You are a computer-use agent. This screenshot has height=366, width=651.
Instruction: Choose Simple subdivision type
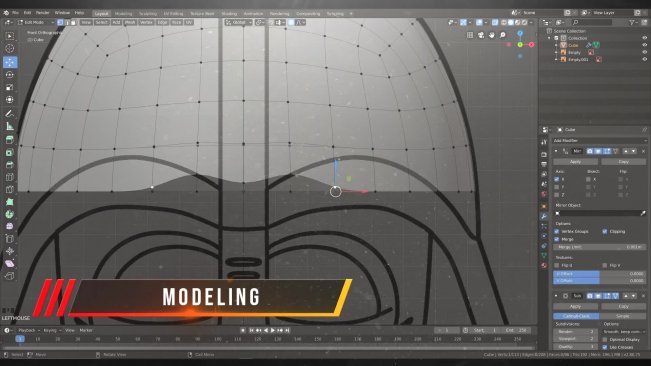[623, 316]
